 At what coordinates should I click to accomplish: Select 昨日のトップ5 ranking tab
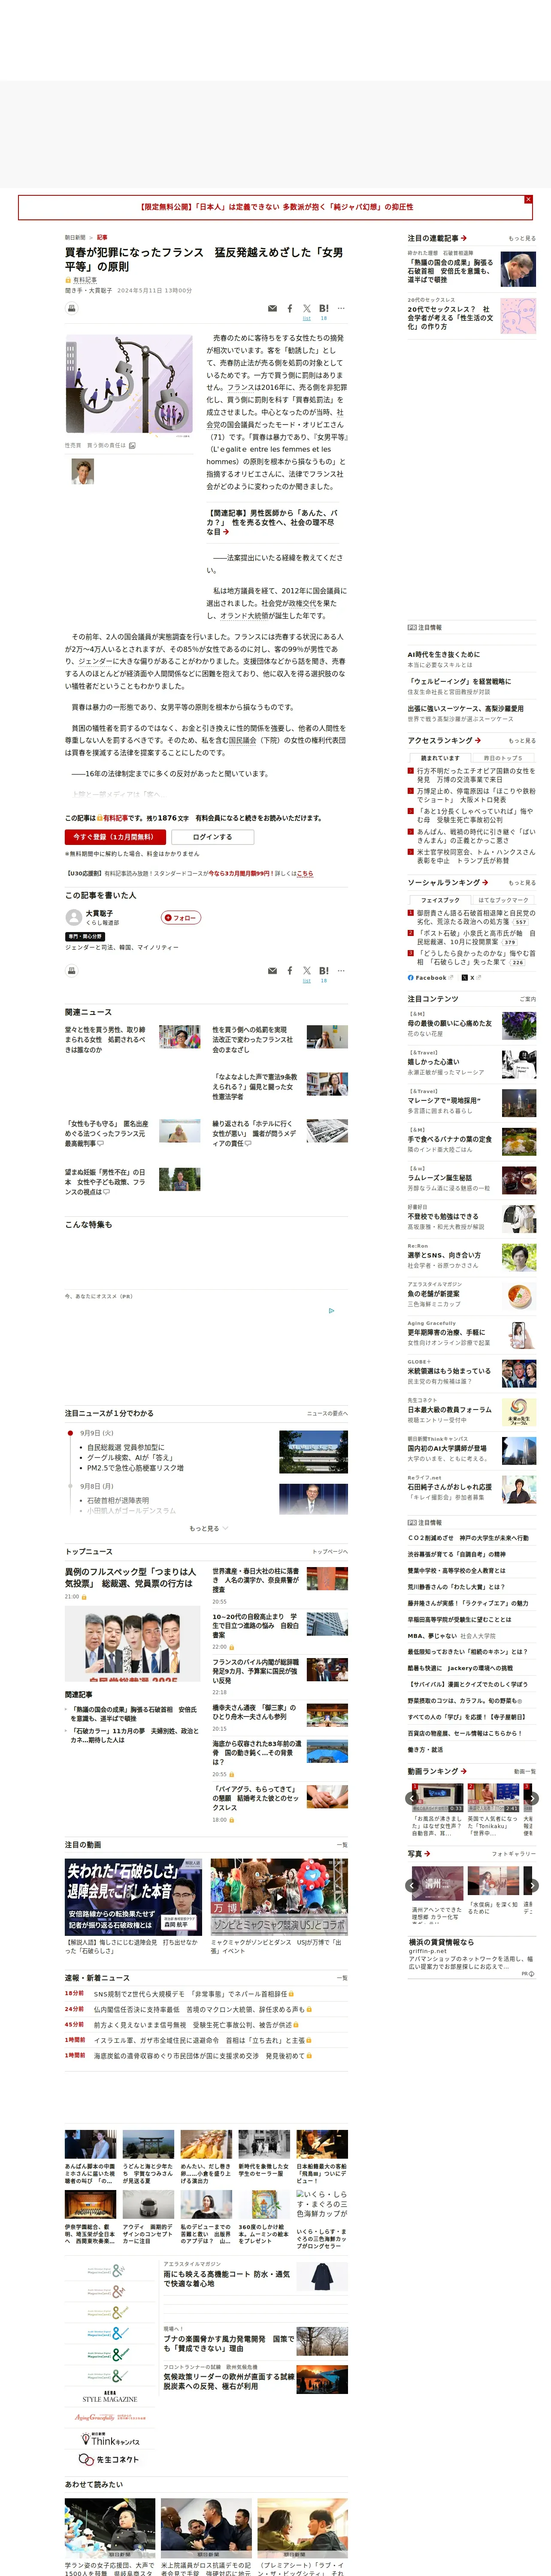(504, 758)
